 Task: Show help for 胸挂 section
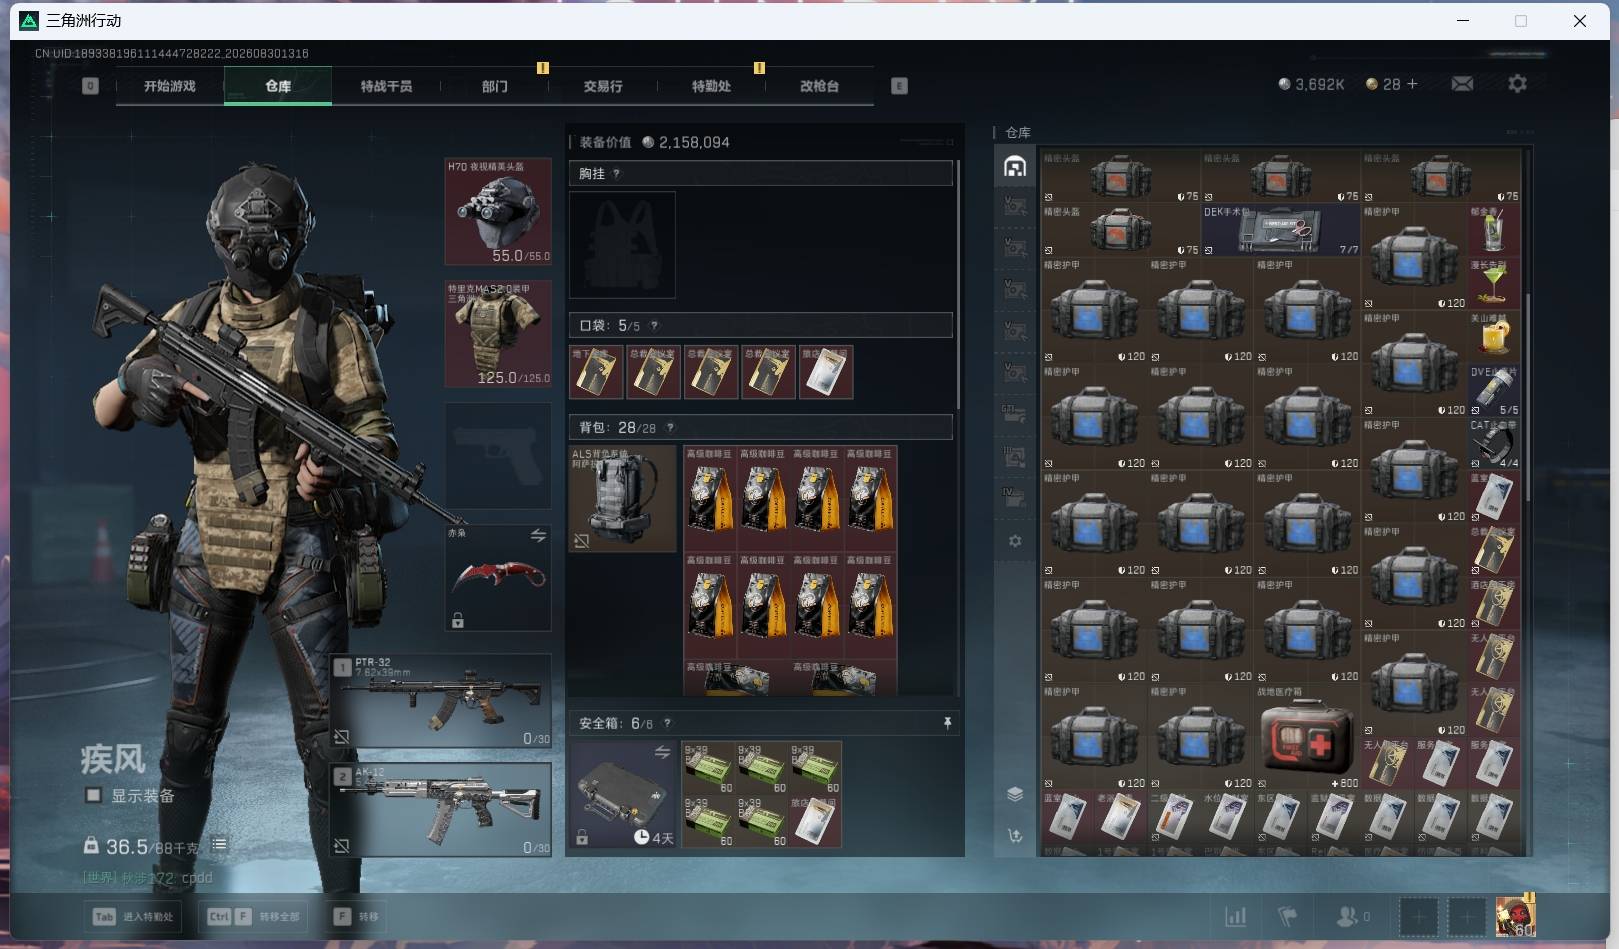coord(617,174)
